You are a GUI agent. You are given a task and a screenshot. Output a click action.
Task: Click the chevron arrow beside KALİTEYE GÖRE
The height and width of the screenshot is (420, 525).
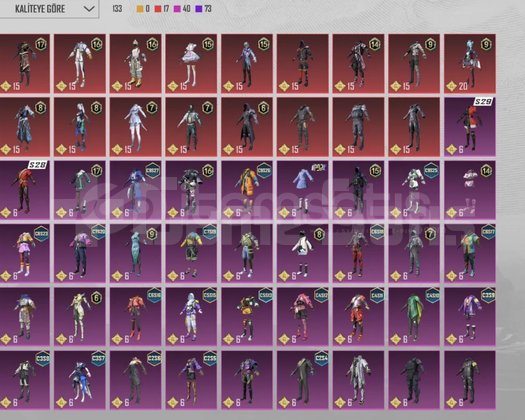pyautogui.click(x=89, y=9)
